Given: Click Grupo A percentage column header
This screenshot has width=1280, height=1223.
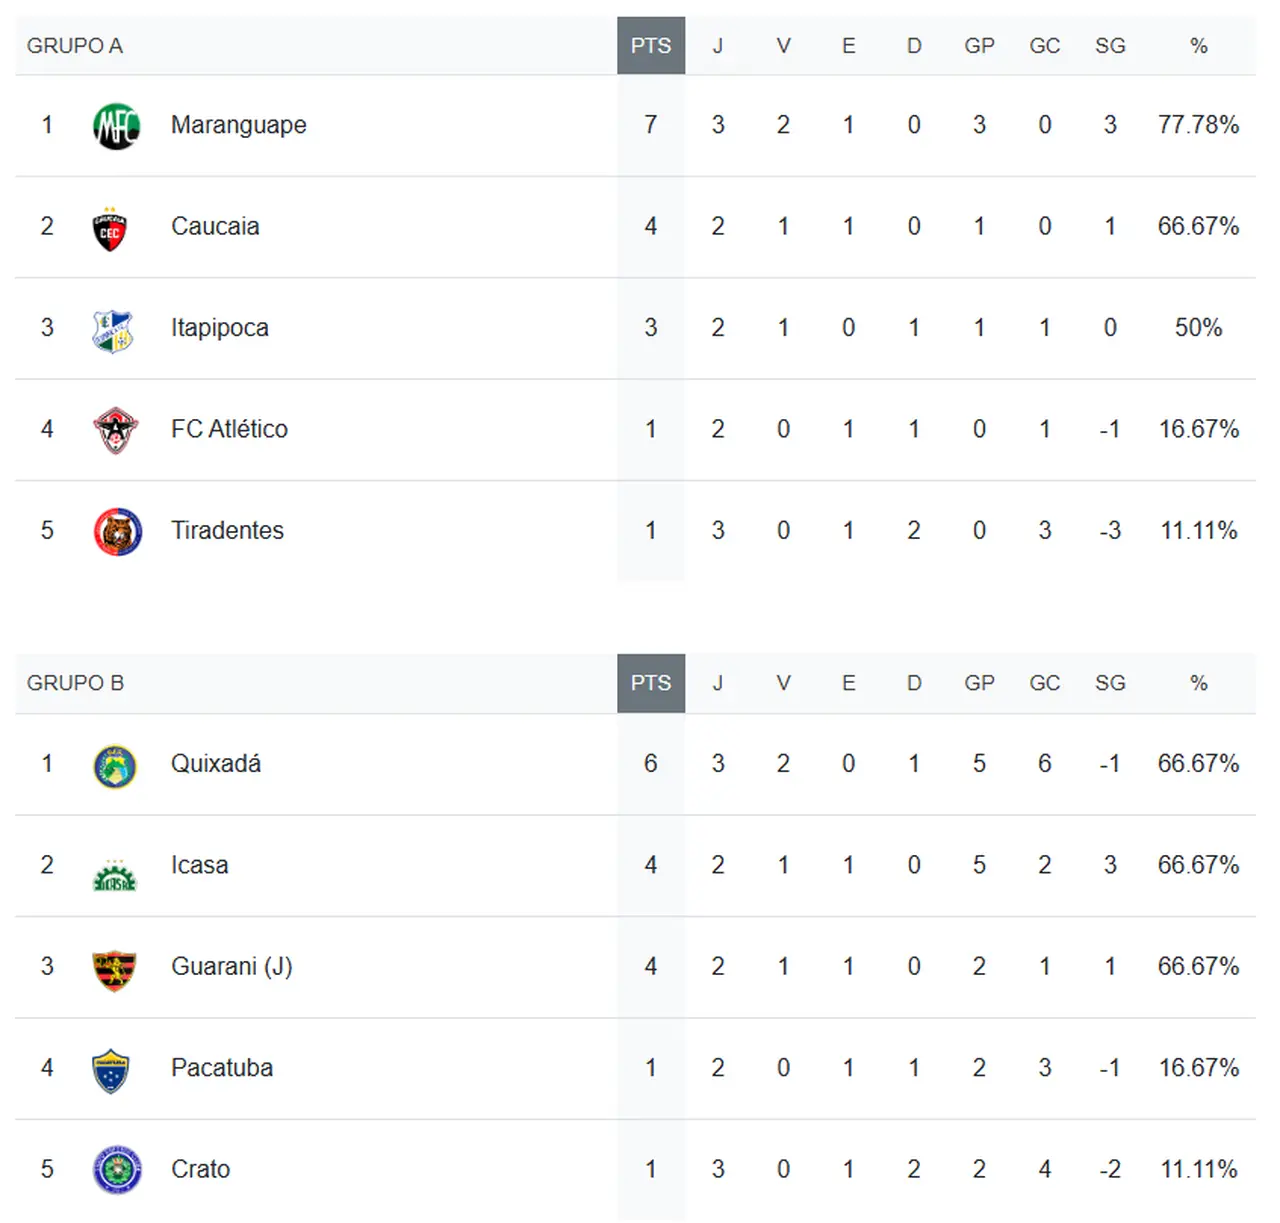Looking at the screenshot, I should click(x=1198, y=46).
